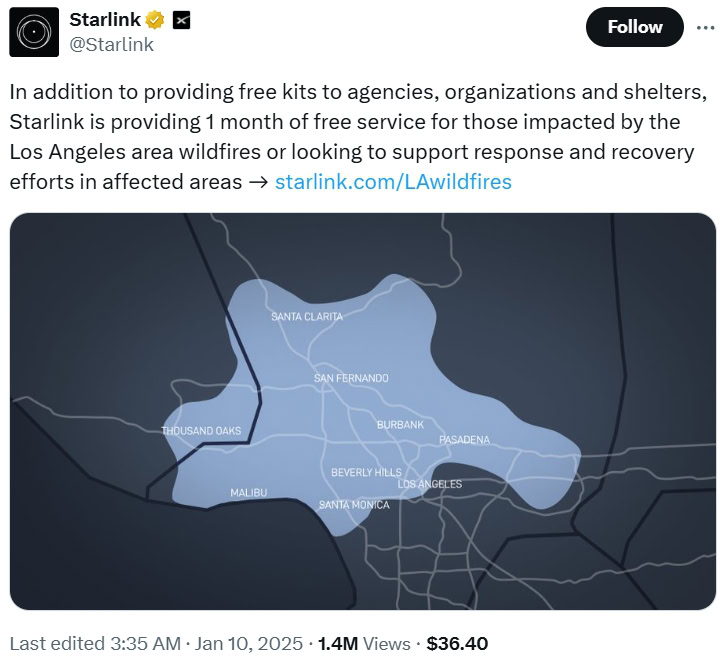Image resolution: width=725 pixels, height=662 pixels.
Task: Click the Santa Clarita label on map
Action: [307, 317]
